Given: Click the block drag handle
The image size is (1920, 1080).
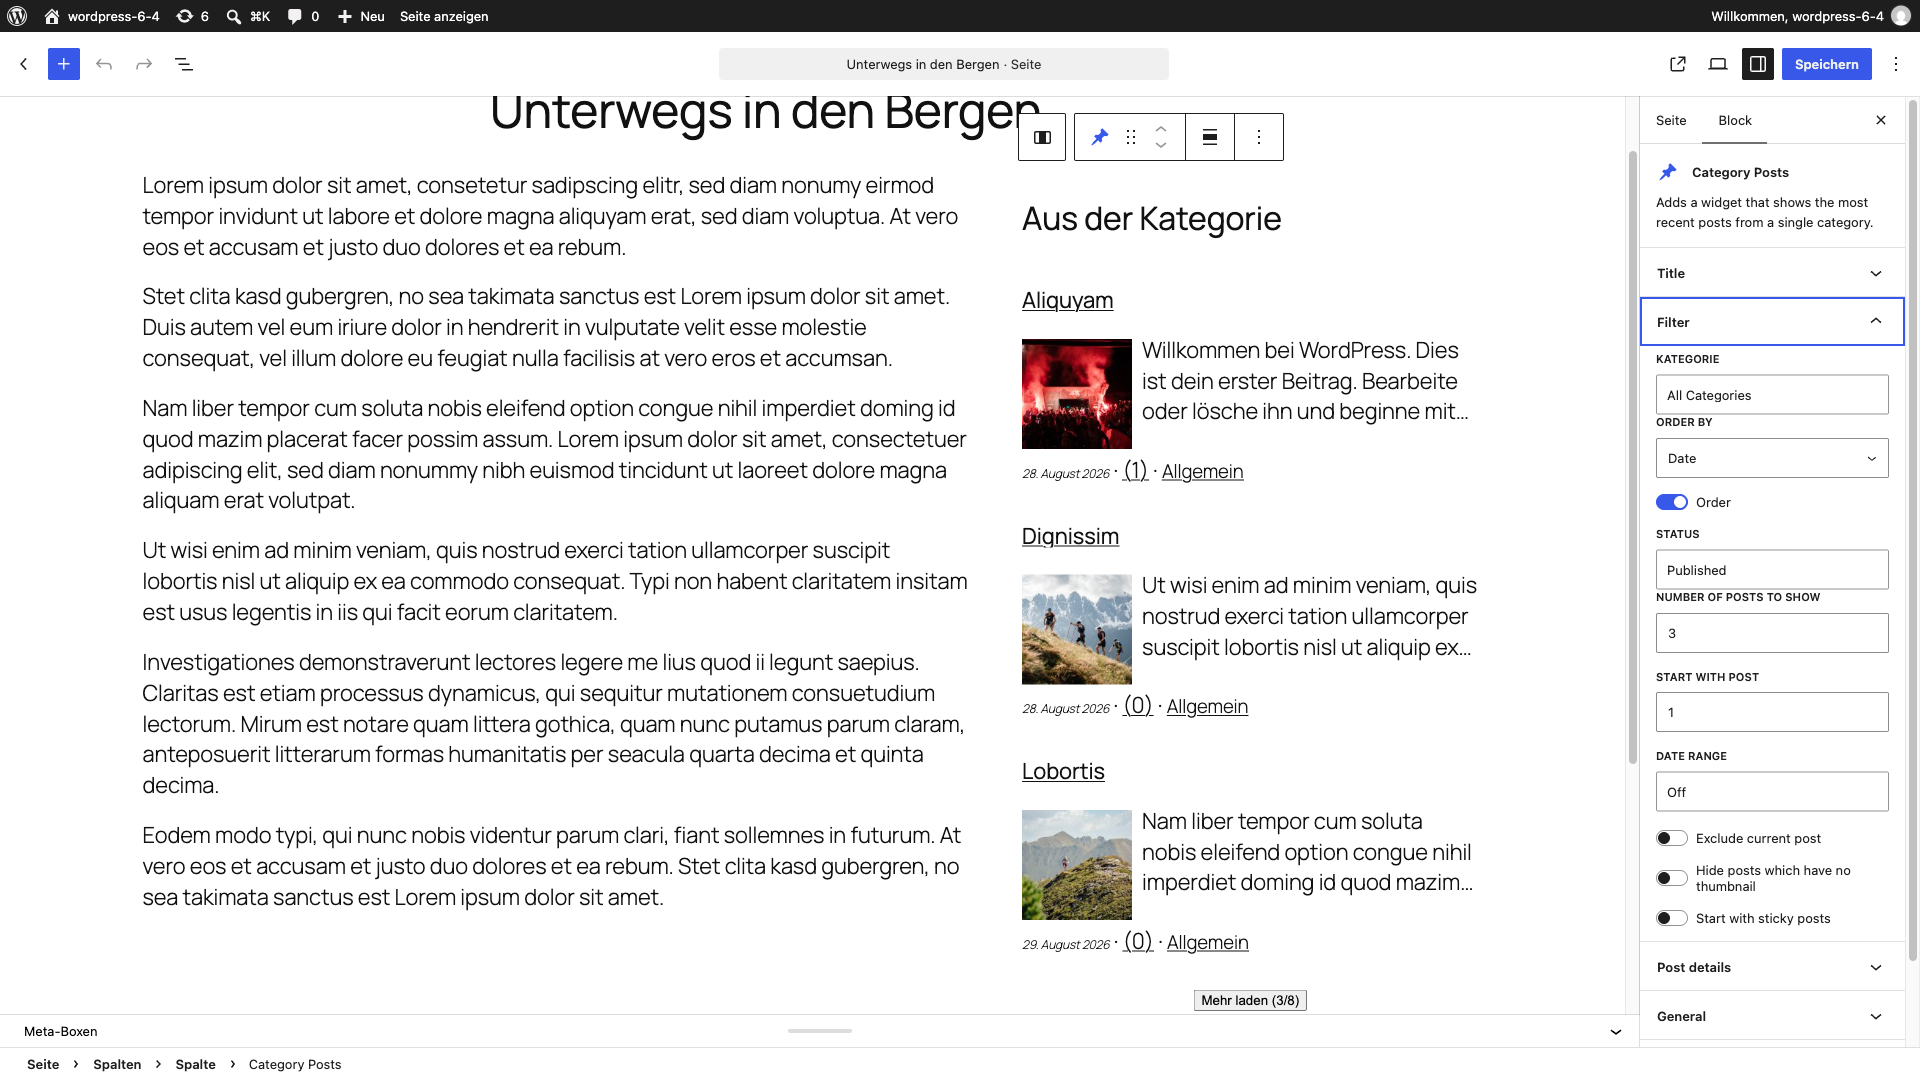Looking at the screenshot, I should pyautogui.click(x=1131, y=137).
